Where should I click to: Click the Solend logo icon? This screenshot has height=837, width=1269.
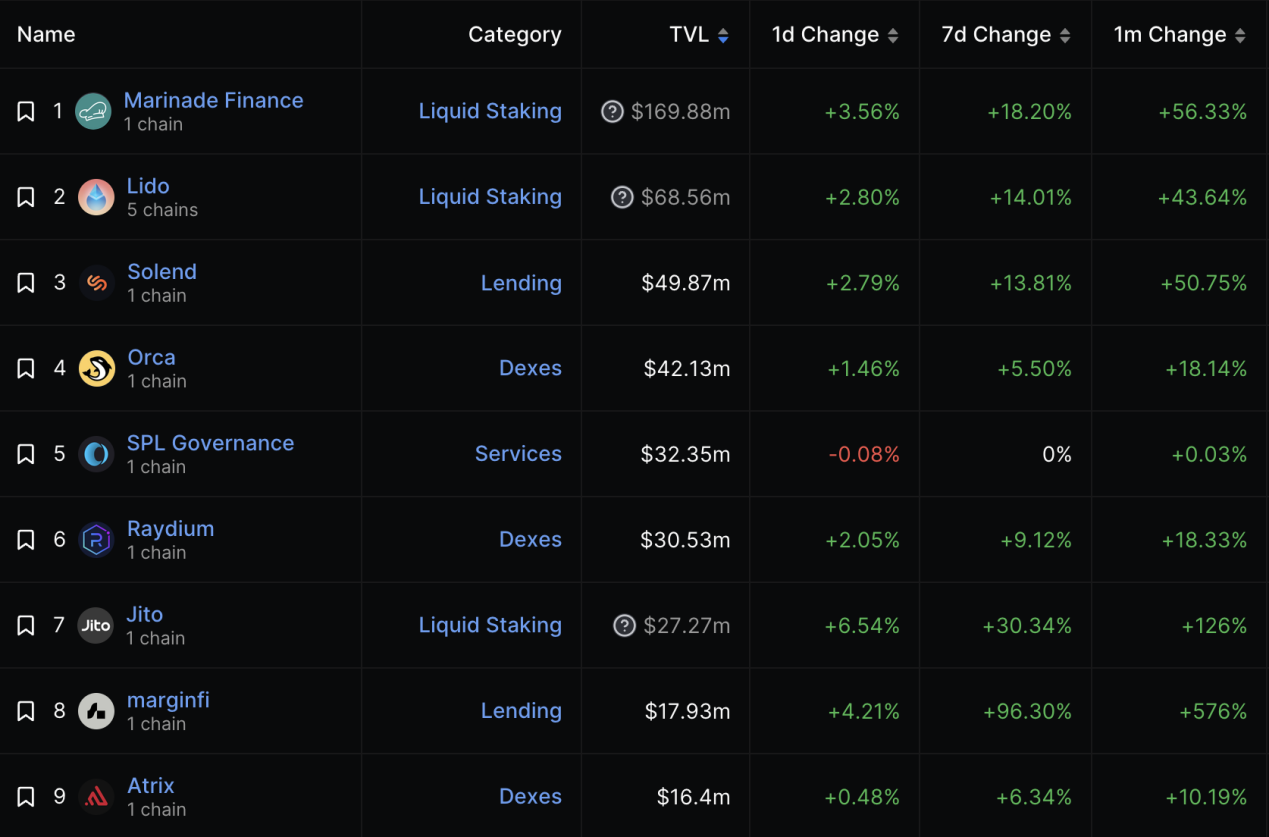click(x=96, y=283)
